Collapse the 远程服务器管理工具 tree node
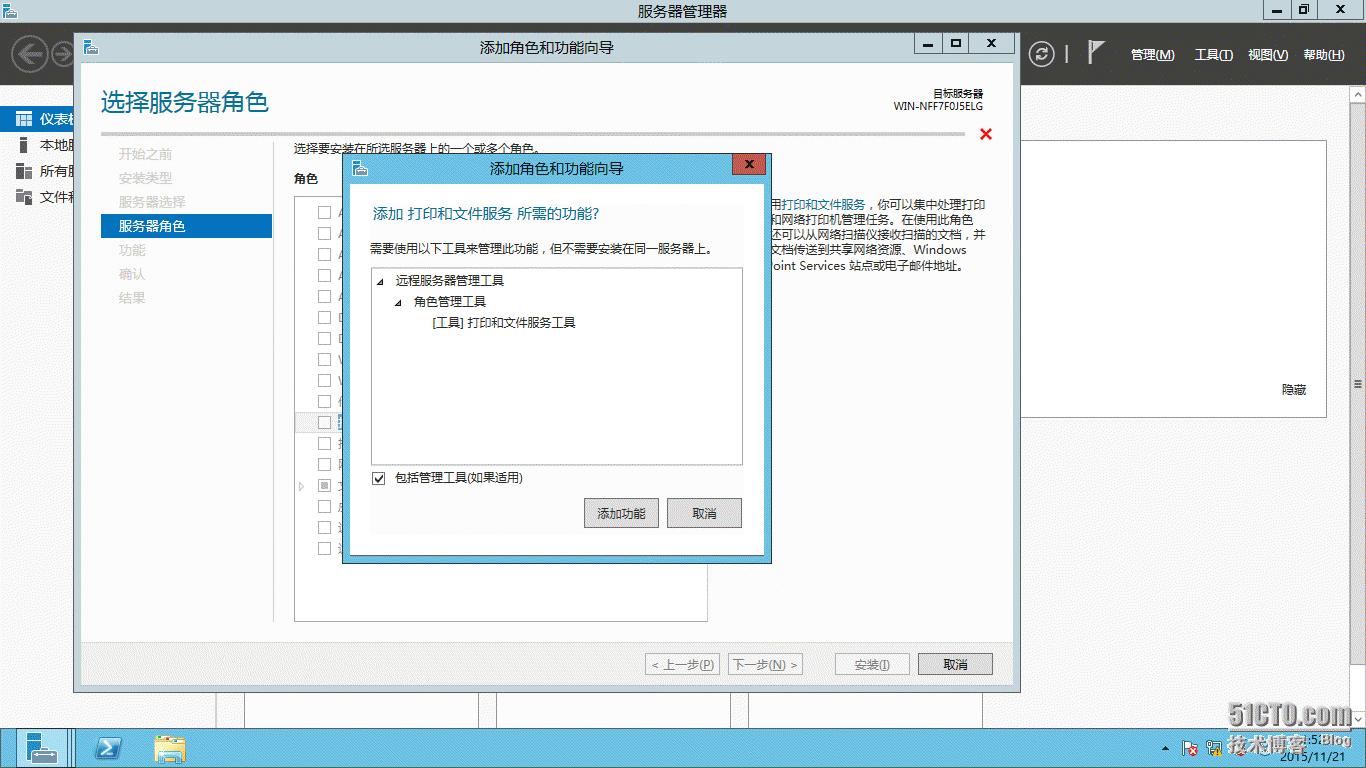 tap(379, 280)
